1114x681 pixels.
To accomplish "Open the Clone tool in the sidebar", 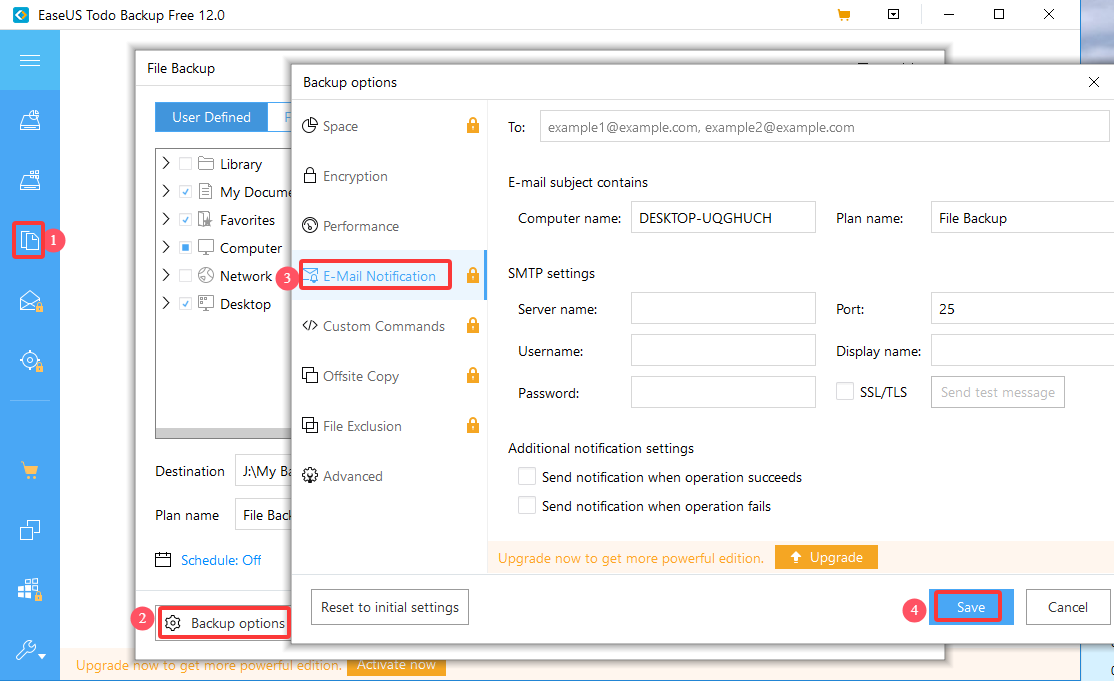I will click(30, 530).
